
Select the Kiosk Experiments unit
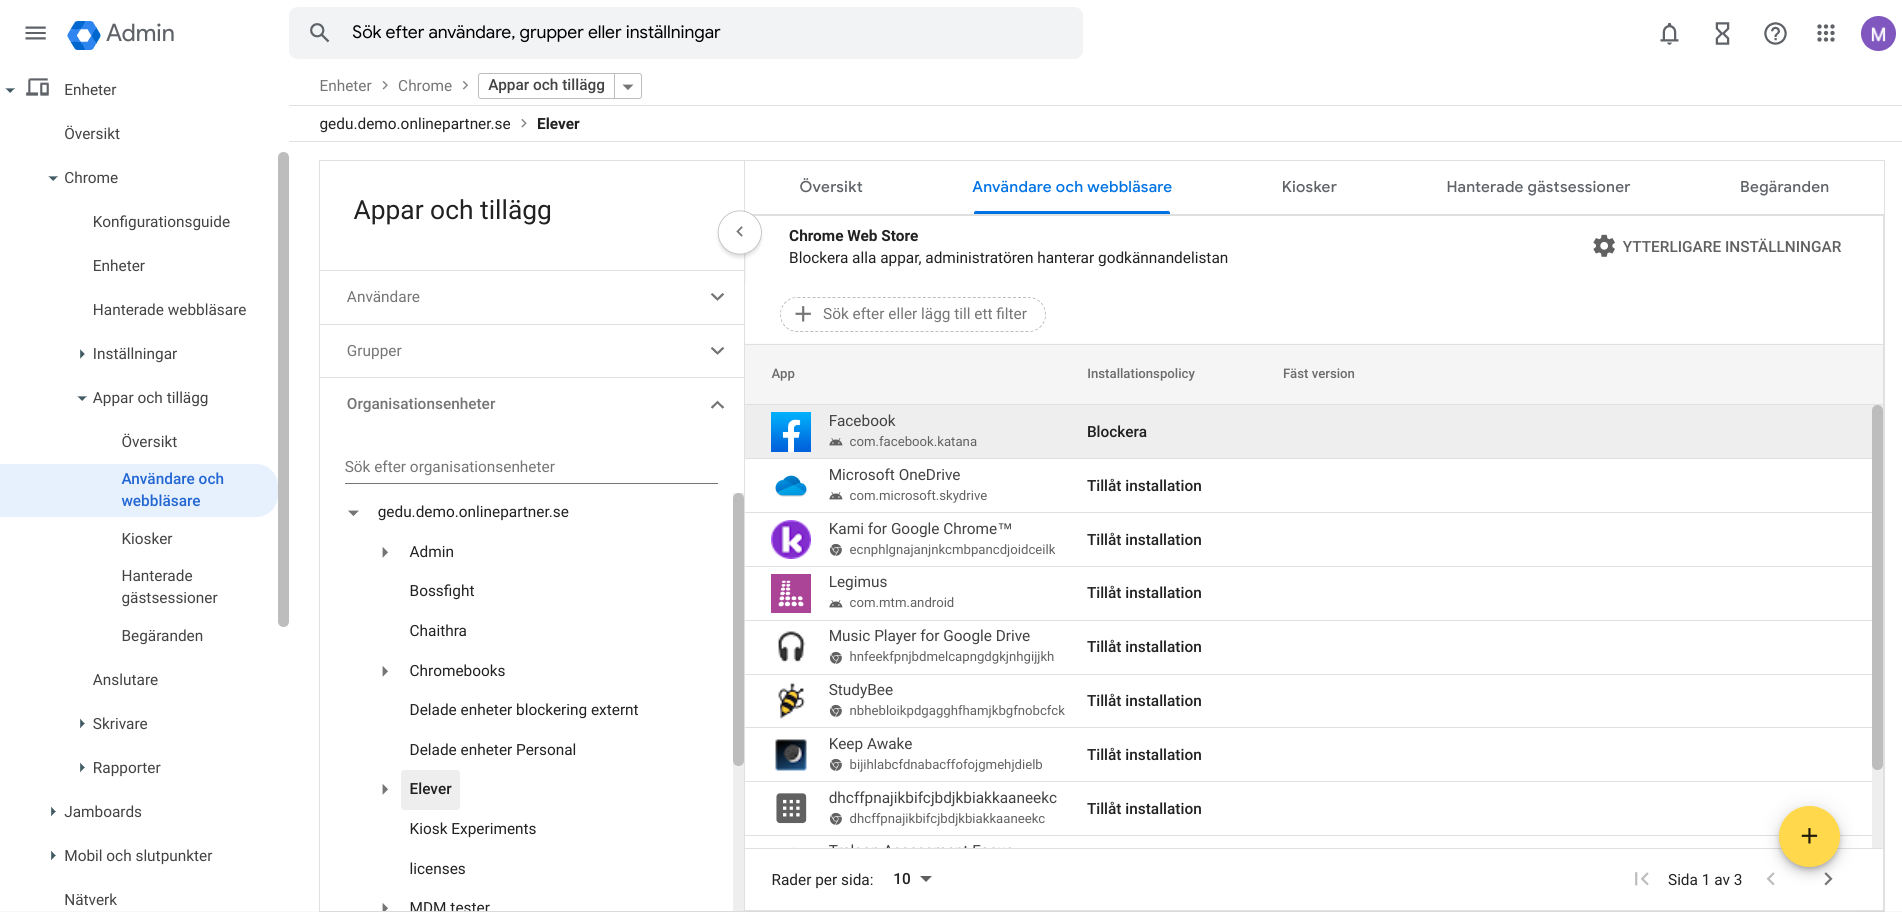tap(473, 829)
